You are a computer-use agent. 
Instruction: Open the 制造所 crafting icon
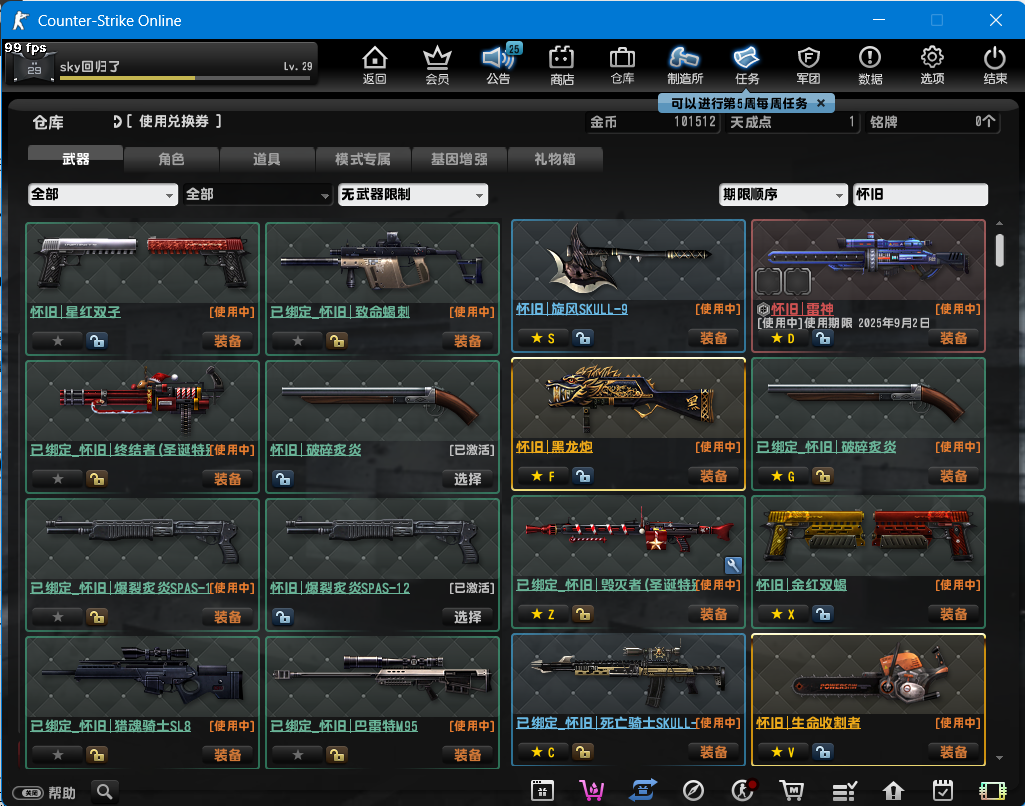(x=684, y=65)
